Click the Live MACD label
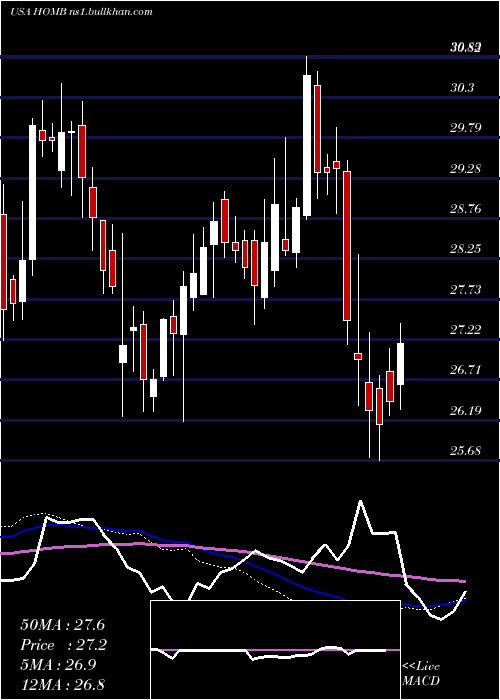 pos(421,673)
